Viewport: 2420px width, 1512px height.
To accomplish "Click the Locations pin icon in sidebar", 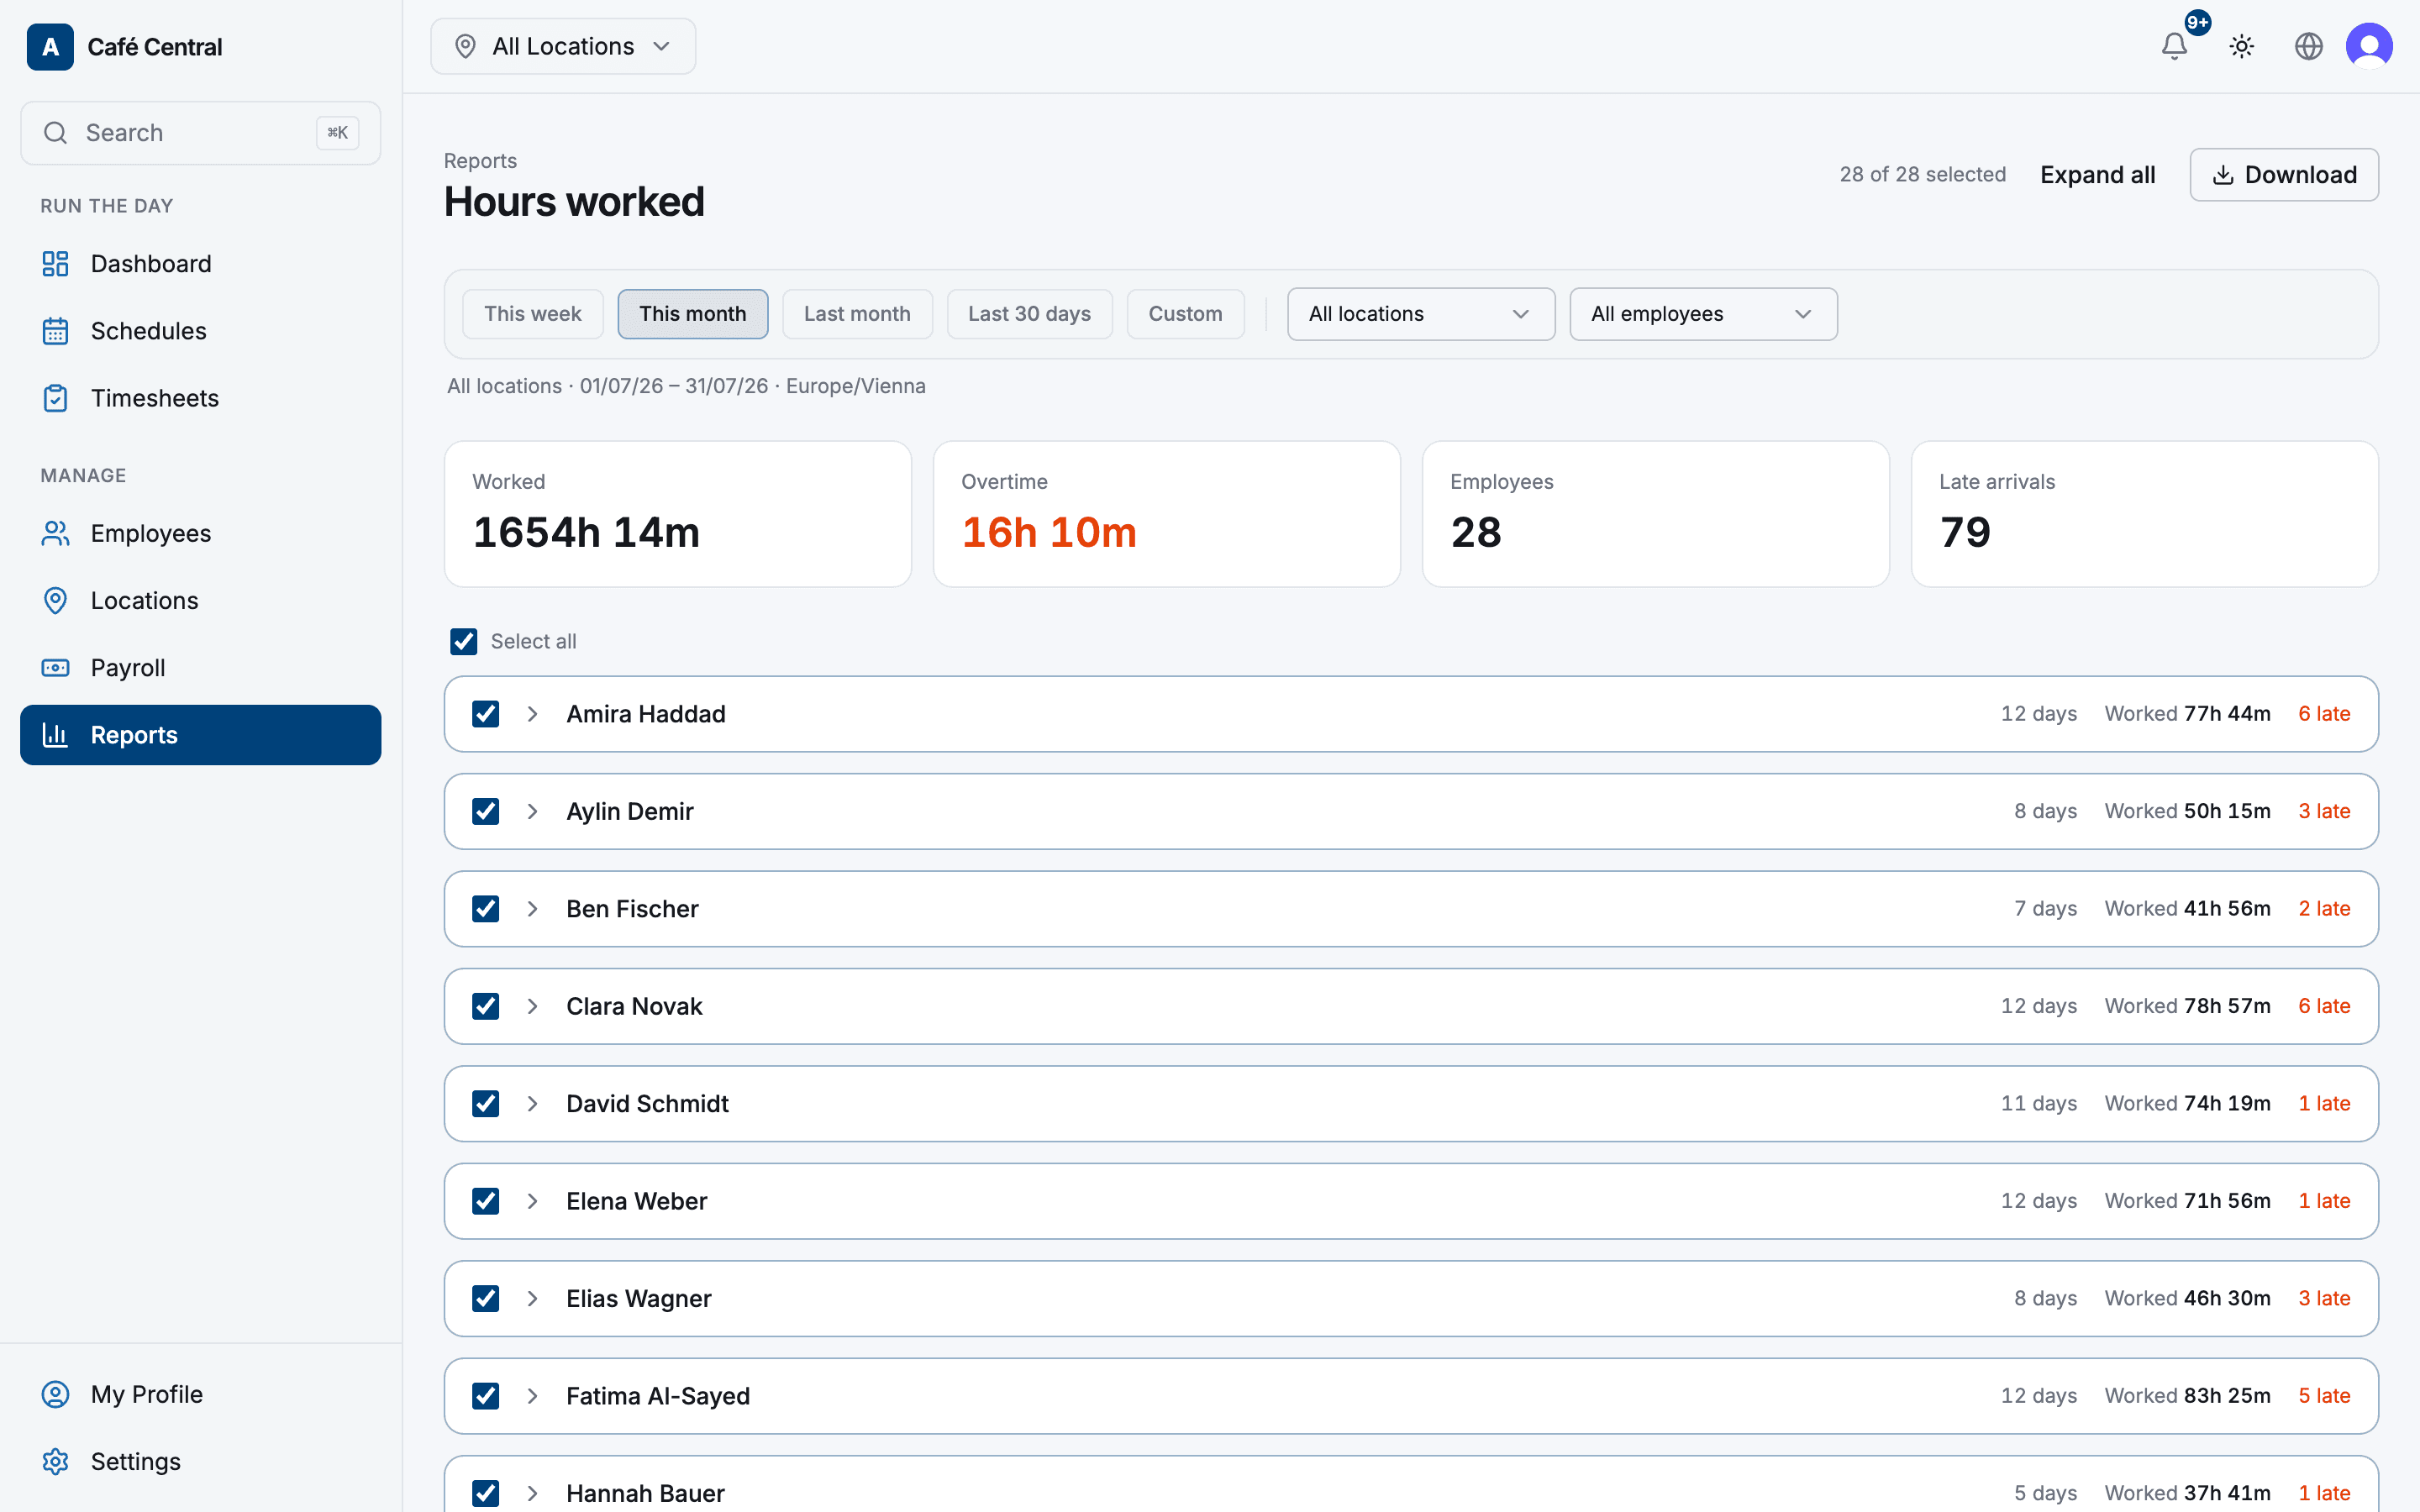I will (55, 601).
